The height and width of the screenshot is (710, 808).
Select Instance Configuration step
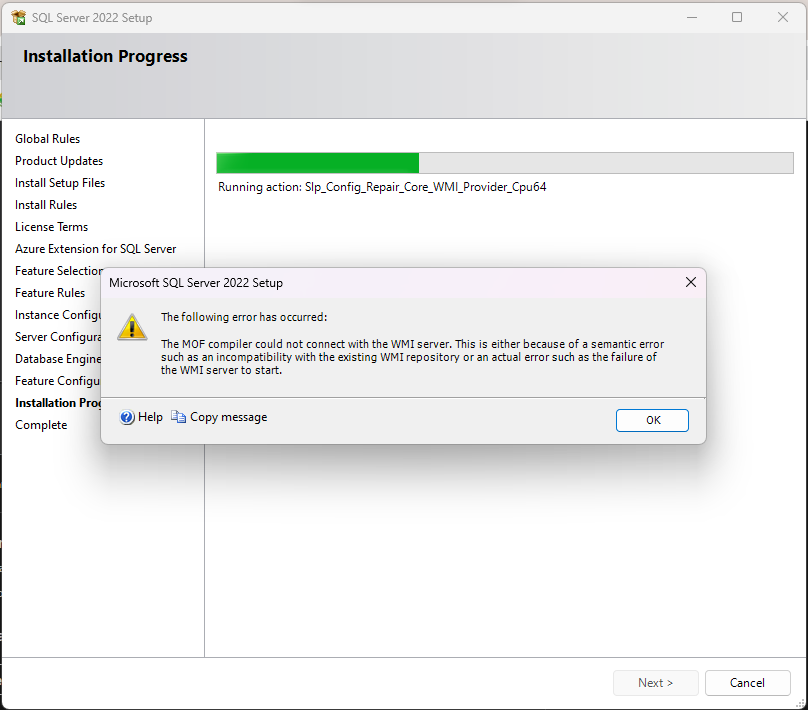[x=58, y=315]
